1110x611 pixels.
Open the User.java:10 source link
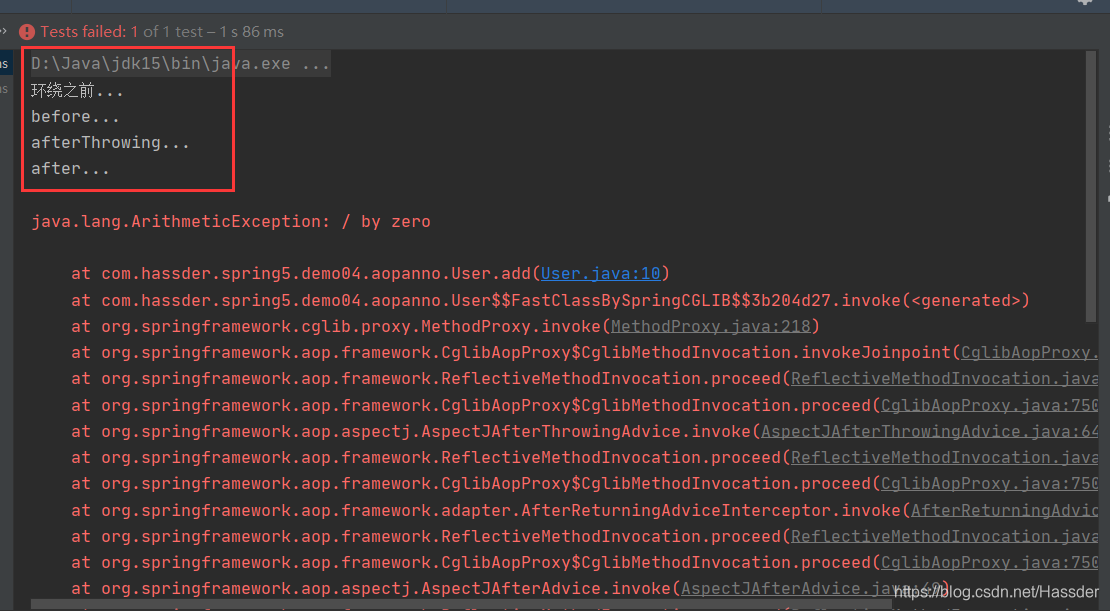click(x=600, y=274)
